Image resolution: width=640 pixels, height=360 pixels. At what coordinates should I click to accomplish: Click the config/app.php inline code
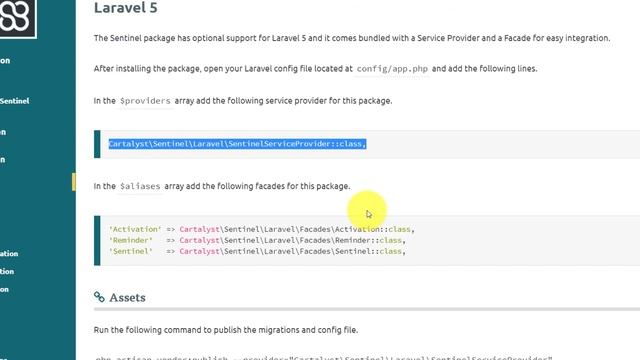392,69
